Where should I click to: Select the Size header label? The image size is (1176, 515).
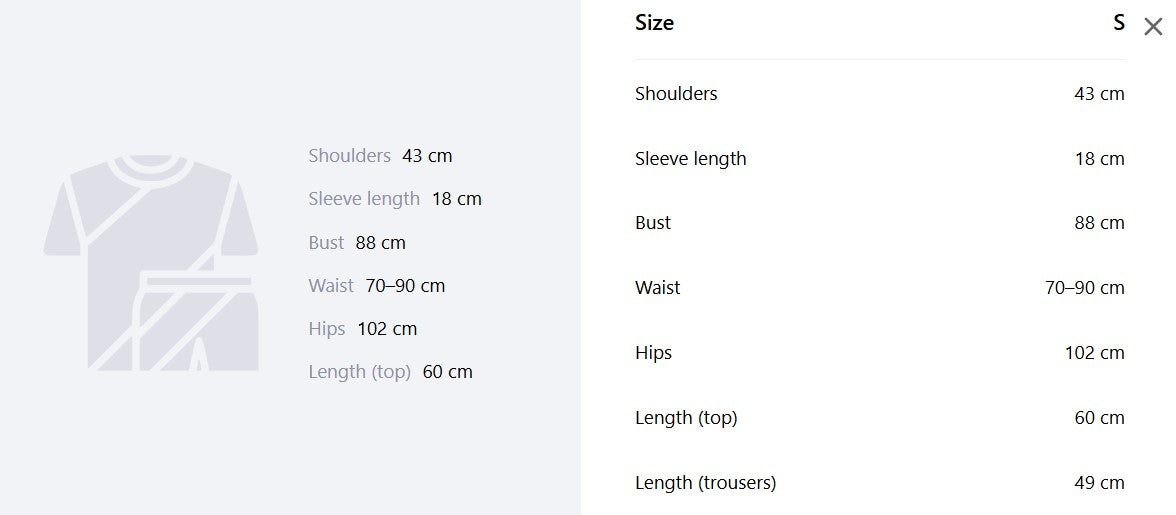[654, 22]
